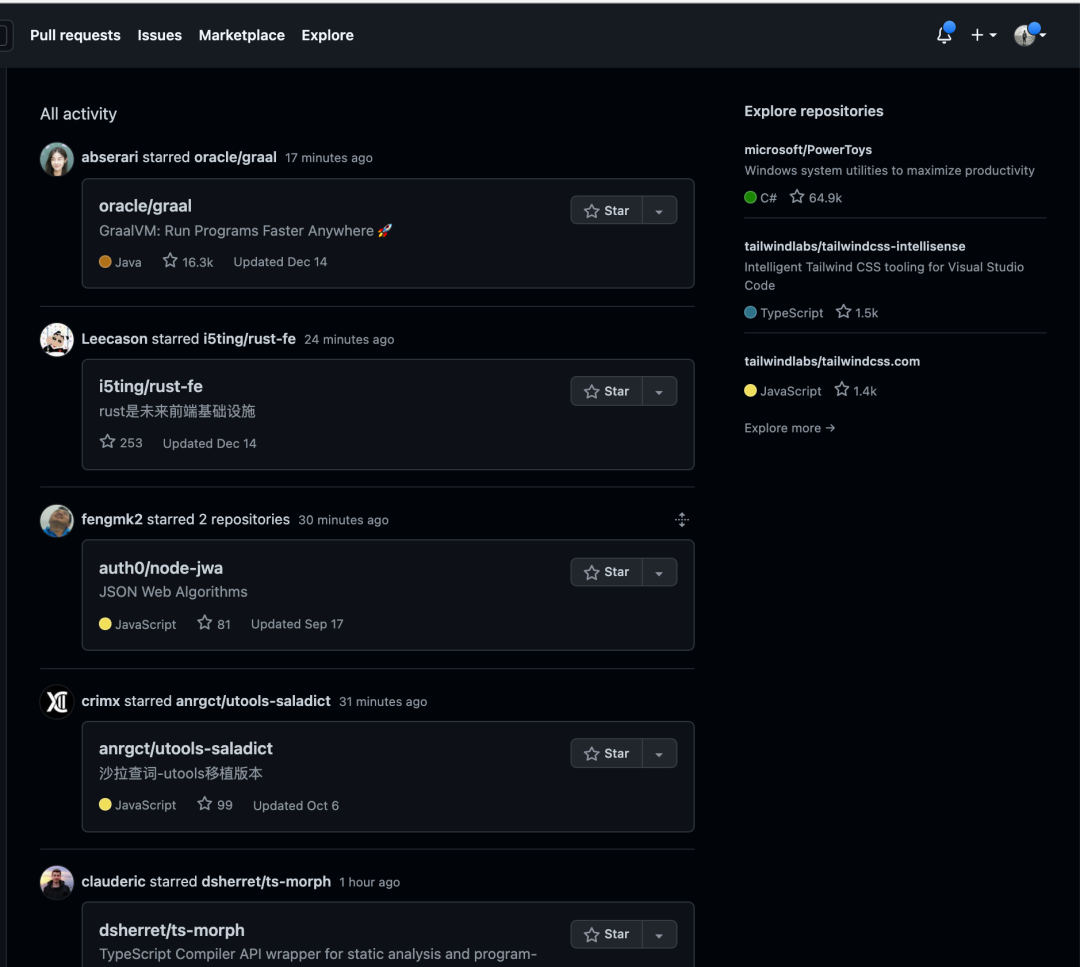1080x967 pixels.
Task: Open crimx's avatar logo
Action: coord(56,702)
